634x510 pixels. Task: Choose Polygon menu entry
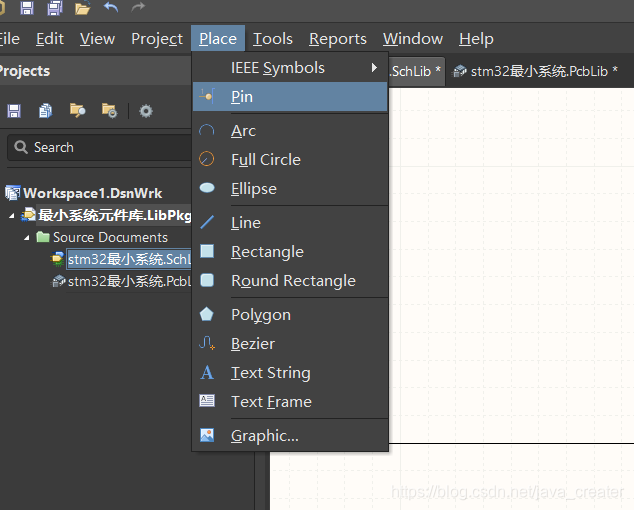point(290,315)
